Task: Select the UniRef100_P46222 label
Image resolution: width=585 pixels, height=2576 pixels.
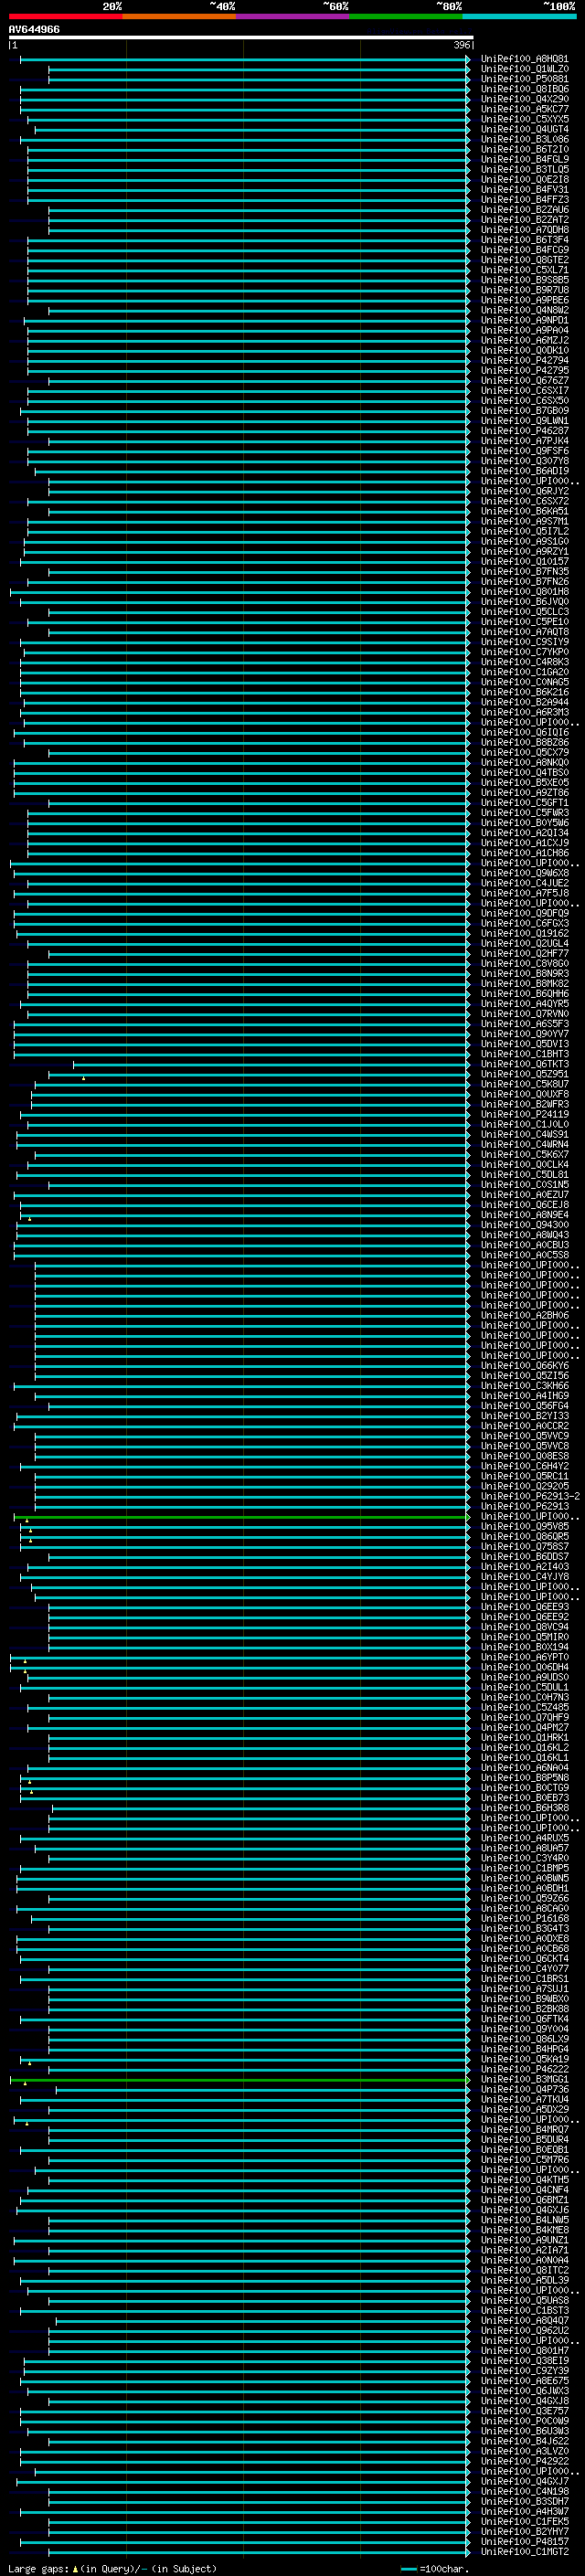Action: (525, 2069)
